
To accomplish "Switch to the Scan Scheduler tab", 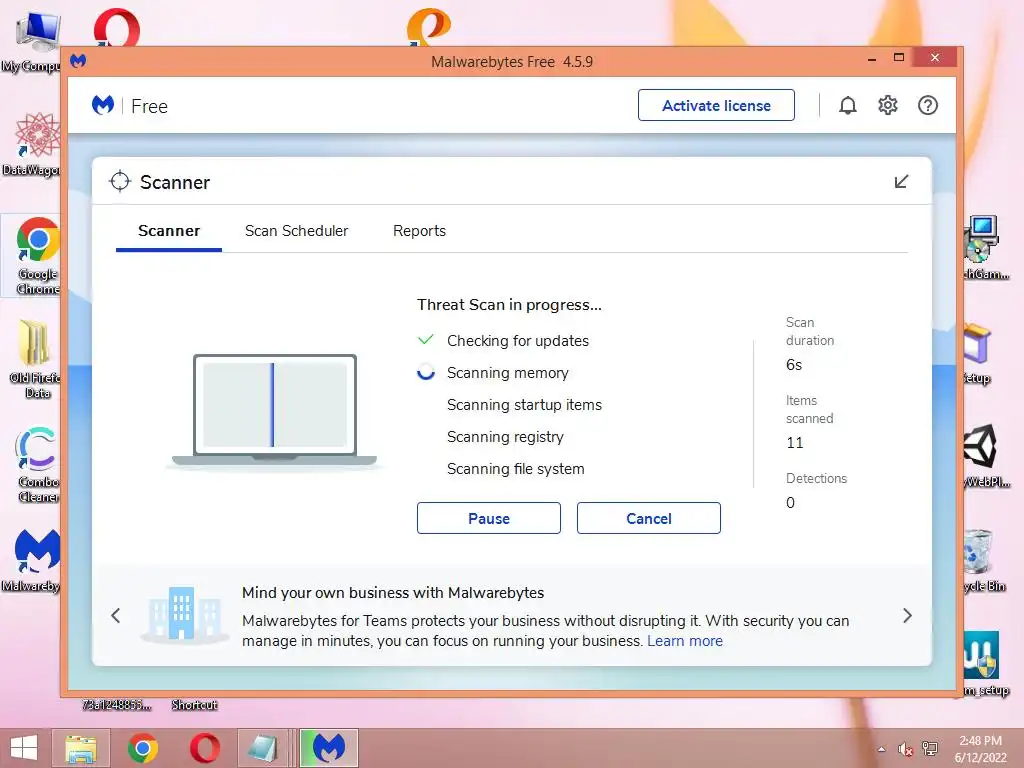I will click(x=296, y=231).
